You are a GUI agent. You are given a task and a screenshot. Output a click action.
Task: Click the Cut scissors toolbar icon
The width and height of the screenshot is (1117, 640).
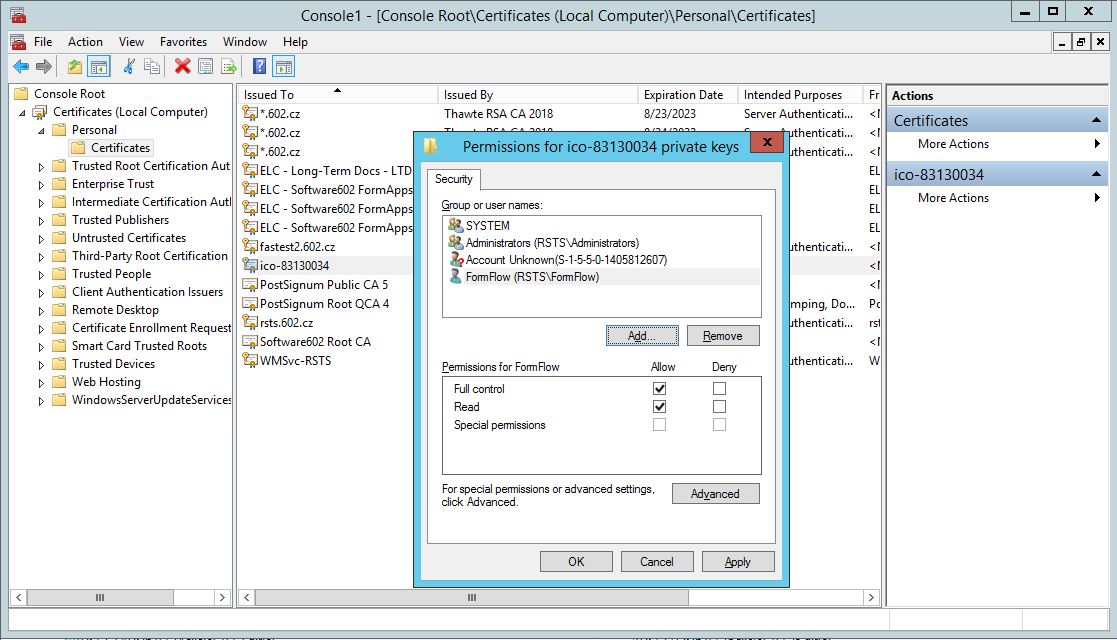click(x=128, y=67)
